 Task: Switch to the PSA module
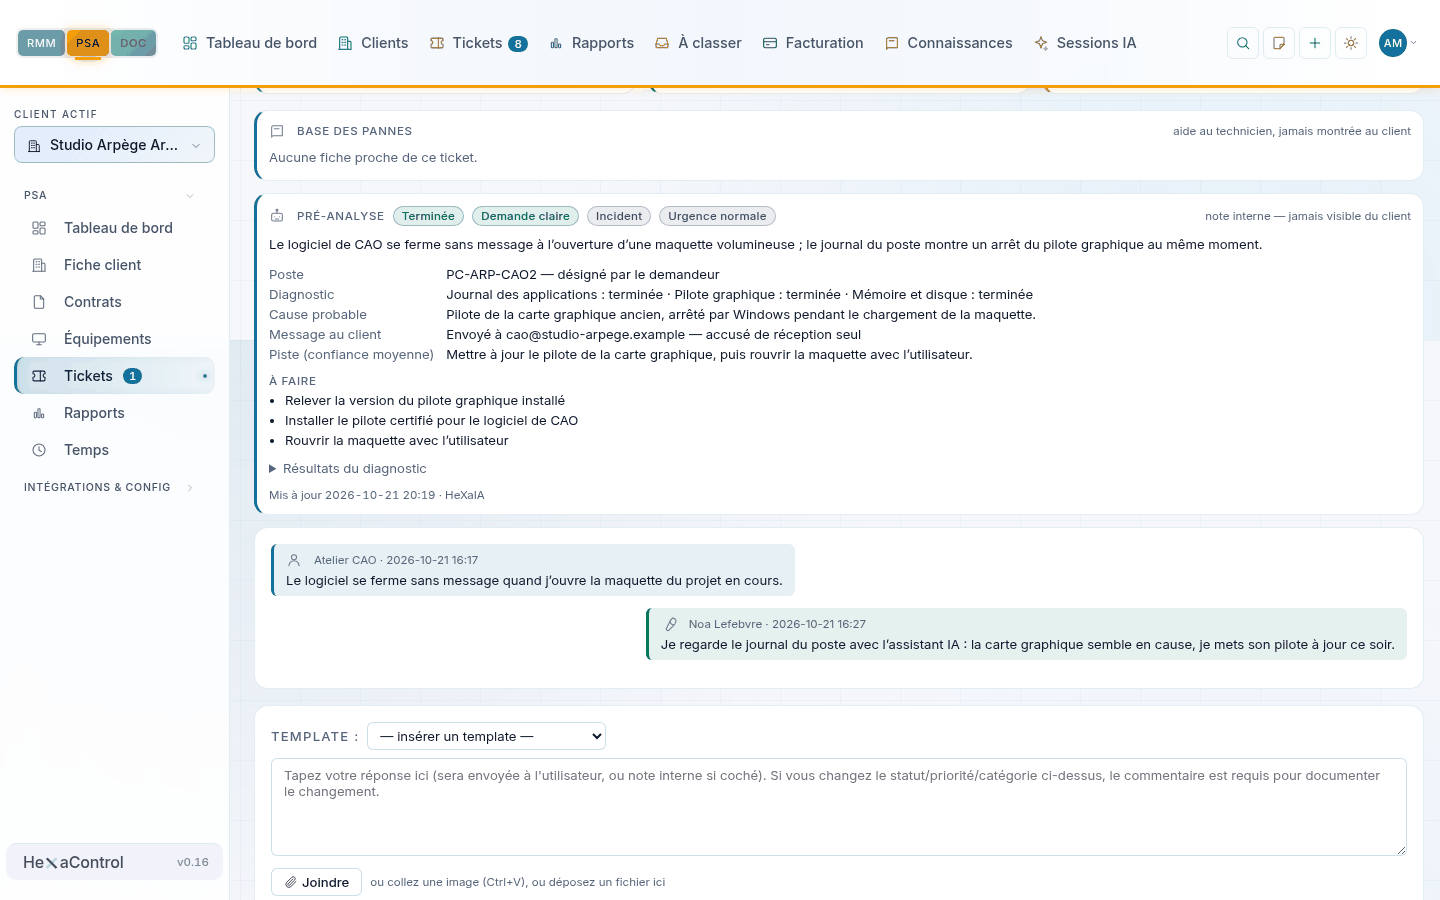pyautogui.click(x=88, y=43)
